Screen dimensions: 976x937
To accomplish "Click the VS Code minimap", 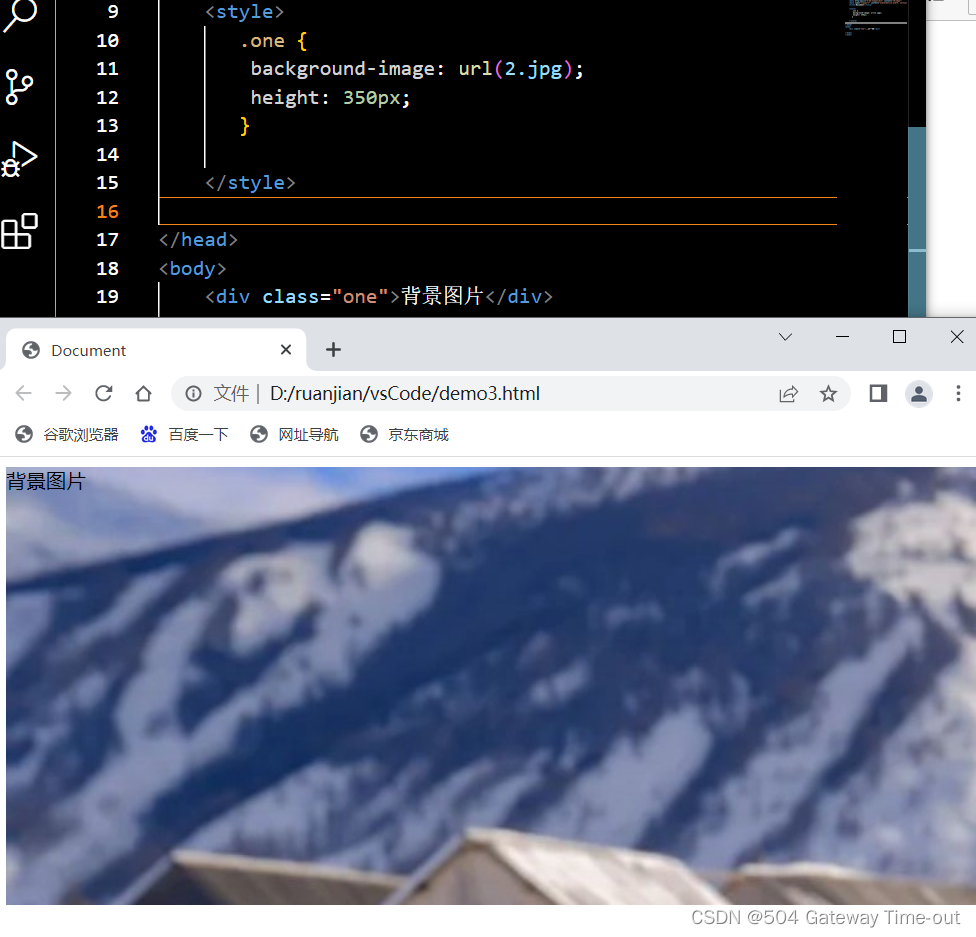I will 875,19.
